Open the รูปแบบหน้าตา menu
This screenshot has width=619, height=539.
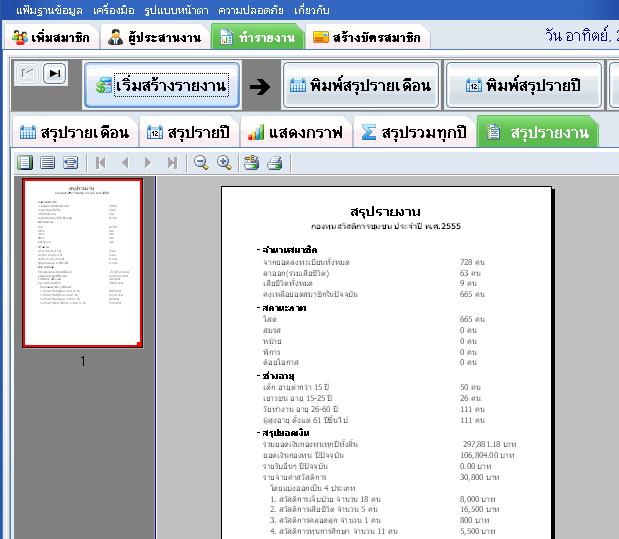pos(176,10)
